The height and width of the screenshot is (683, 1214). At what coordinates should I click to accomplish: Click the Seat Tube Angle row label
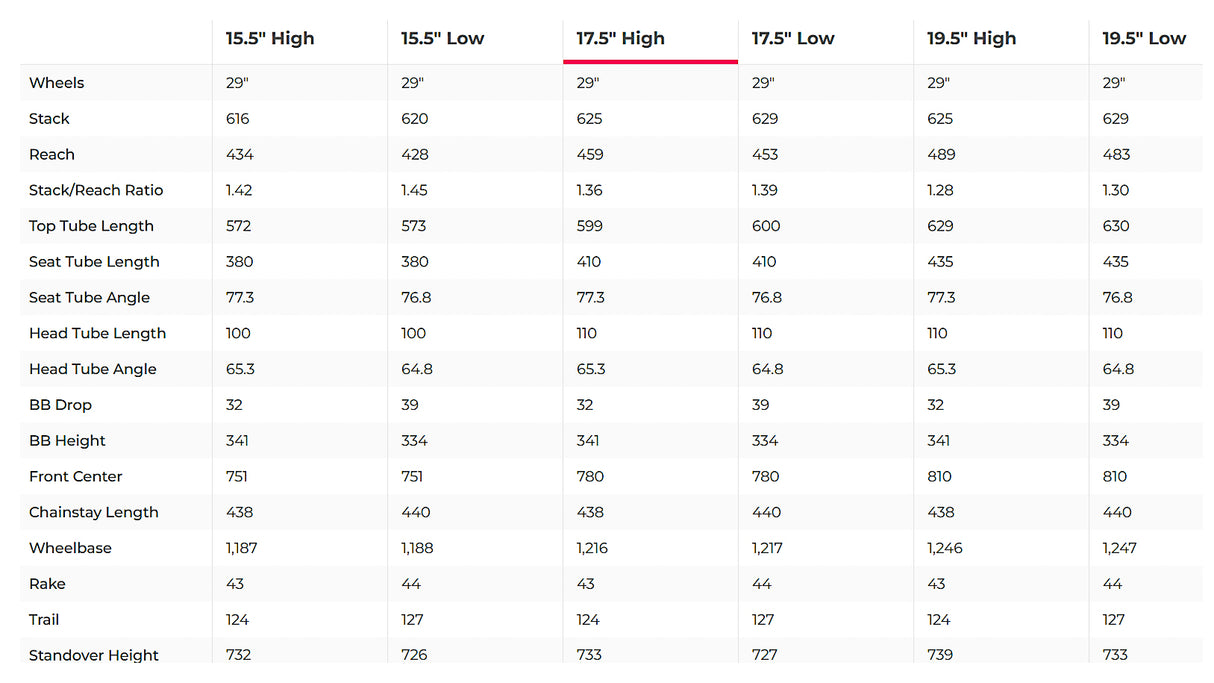89,298
